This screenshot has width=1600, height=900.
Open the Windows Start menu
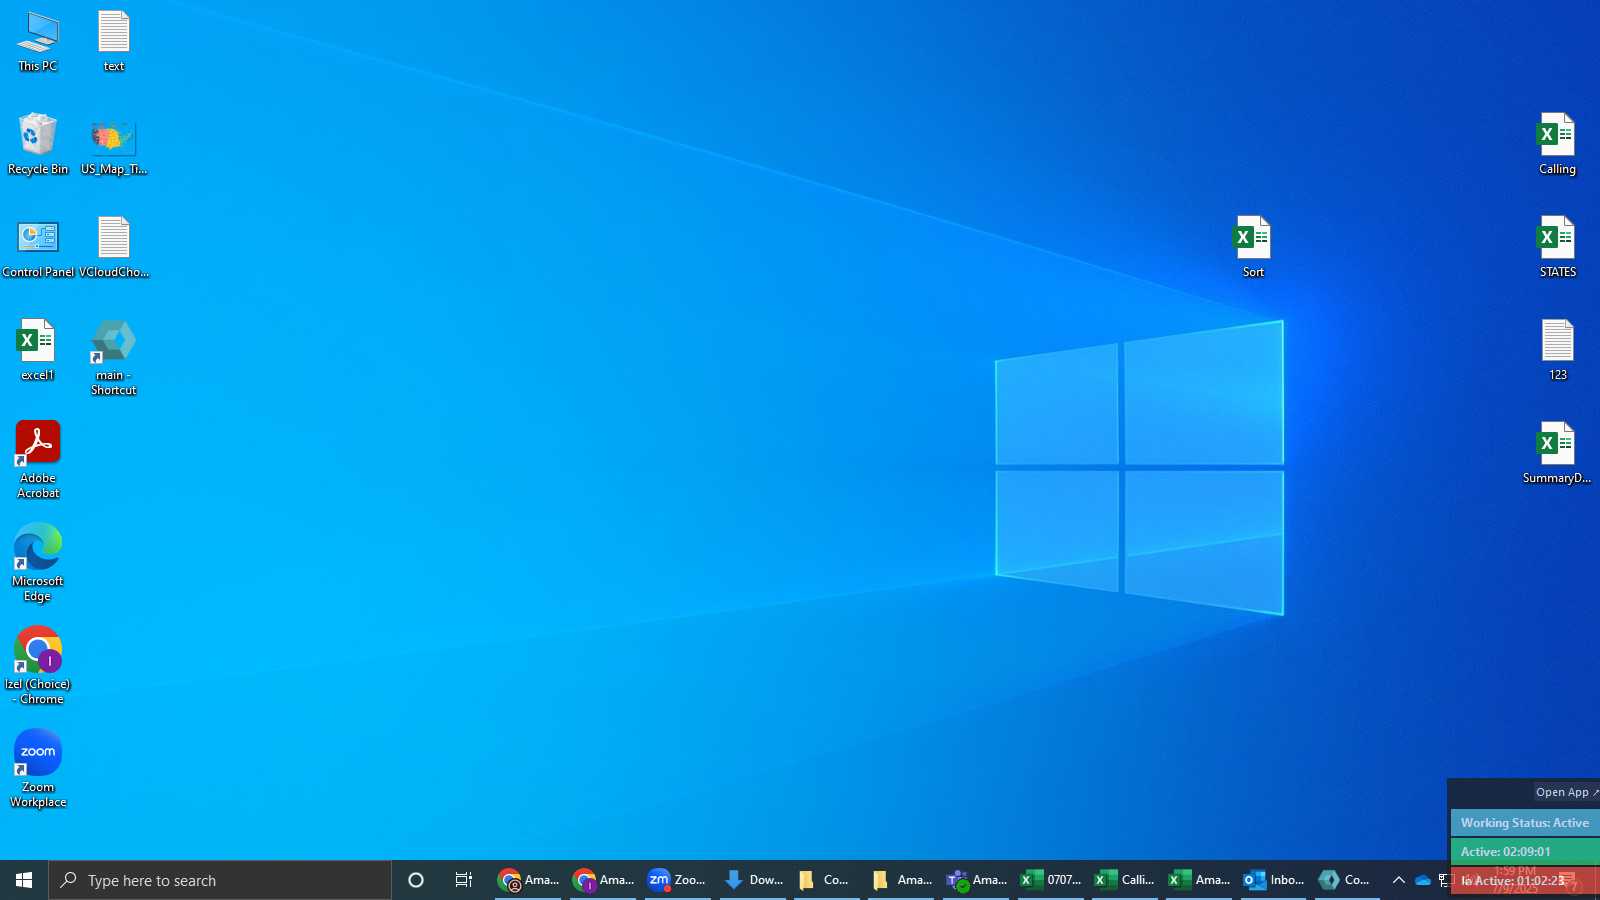click(24, 880)
